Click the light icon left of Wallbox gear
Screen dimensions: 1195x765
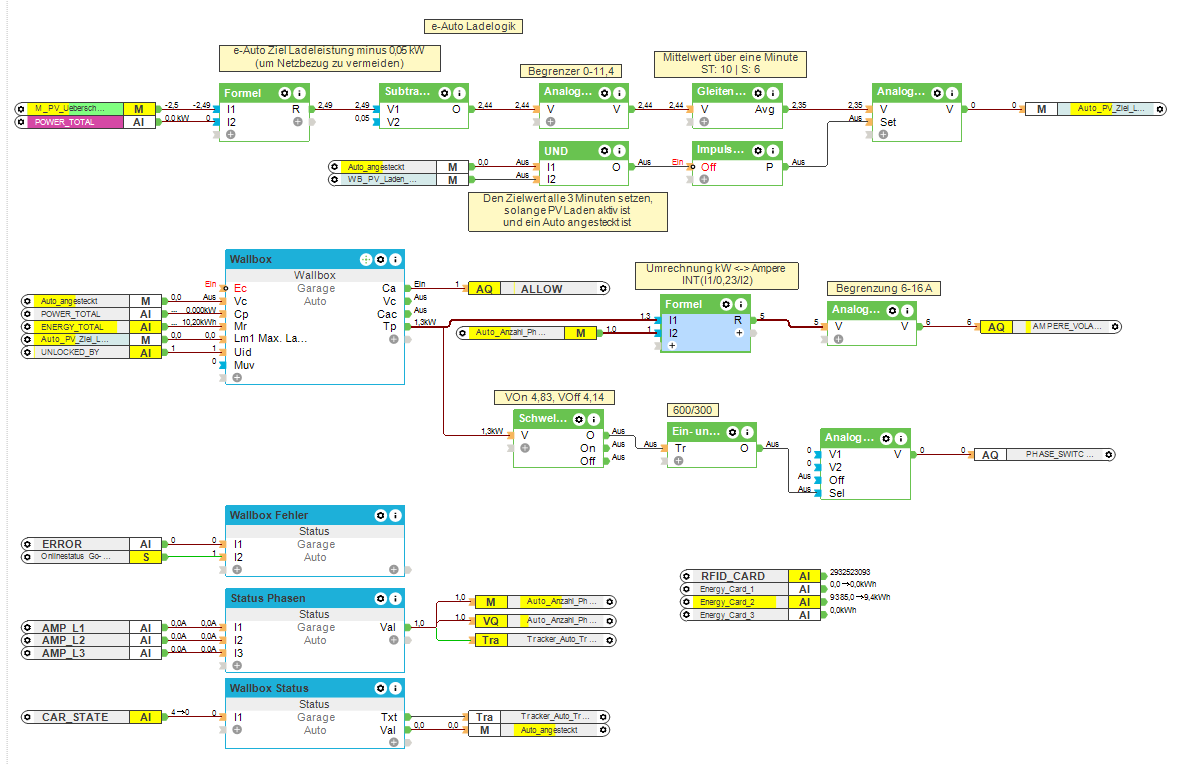tap(366, 260)
